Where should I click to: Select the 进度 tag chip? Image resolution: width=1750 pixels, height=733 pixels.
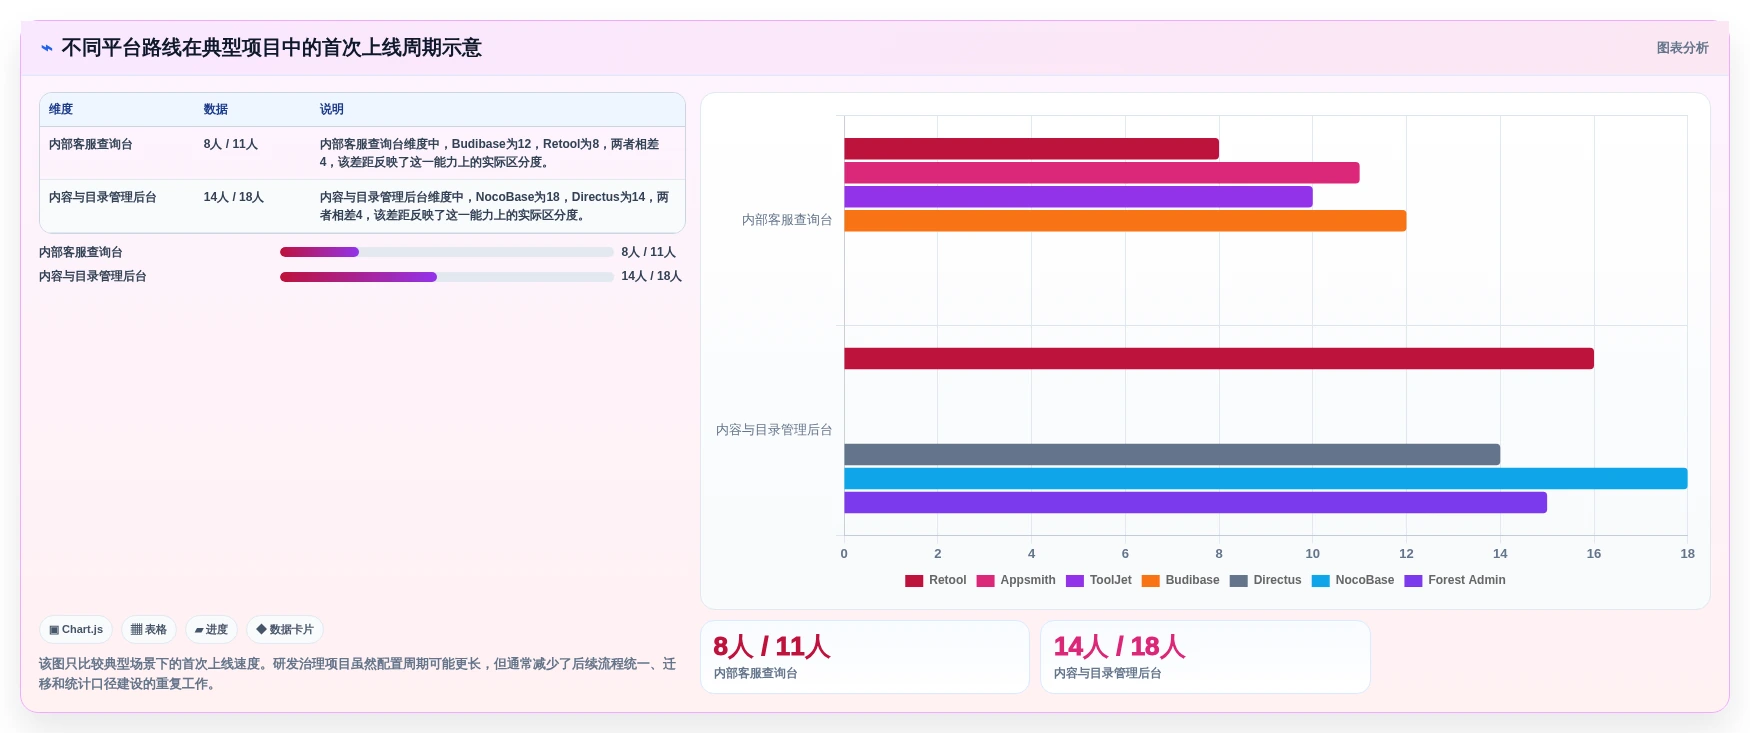click(211, 630)
